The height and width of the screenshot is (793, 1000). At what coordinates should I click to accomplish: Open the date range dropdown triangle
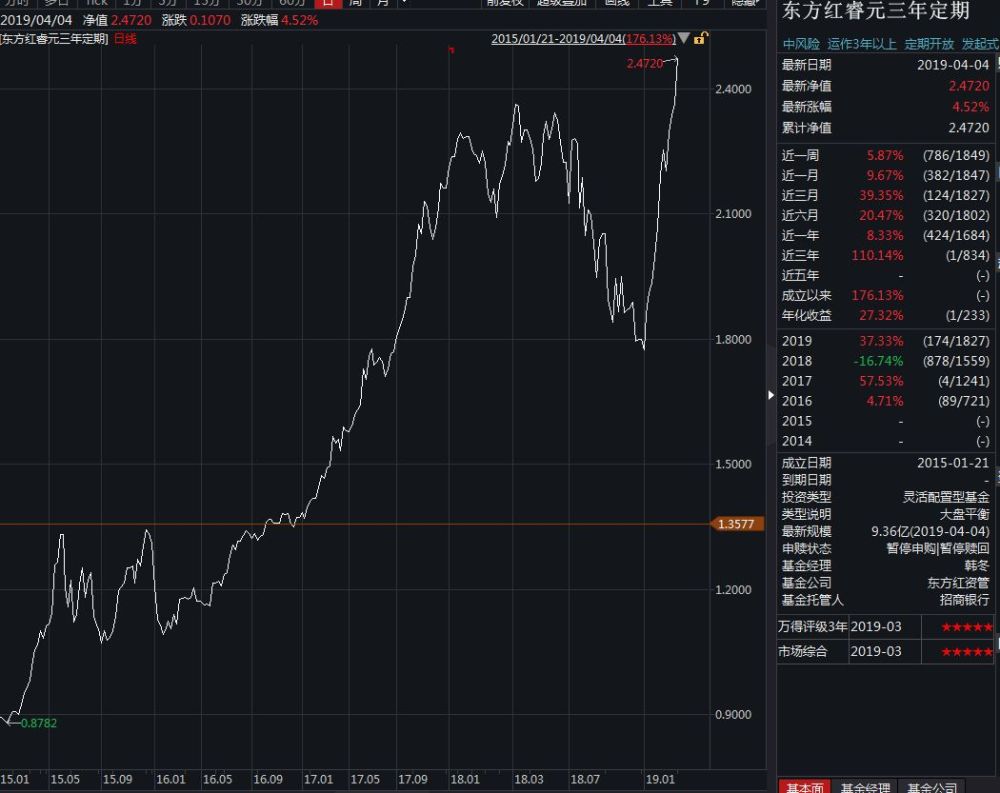(x=684, y=38)
